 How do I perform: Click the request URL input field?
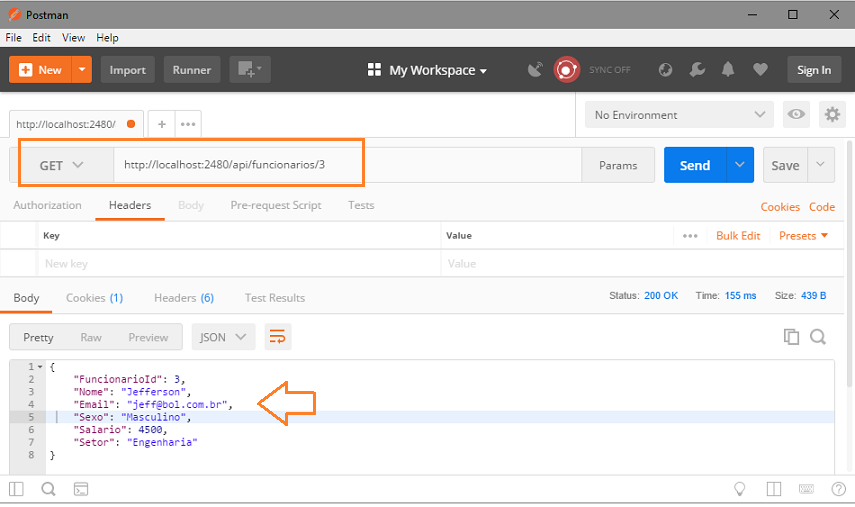click(x=347, y=165)
